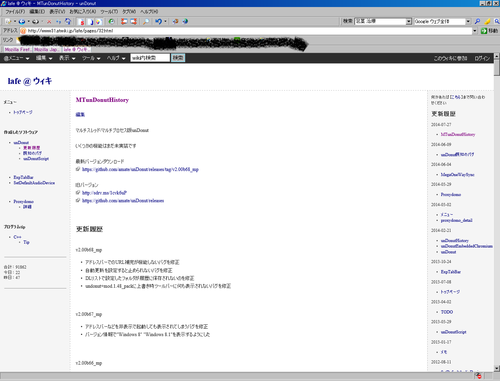Click the blue undo arrow icon

click(x=158, y=22)
